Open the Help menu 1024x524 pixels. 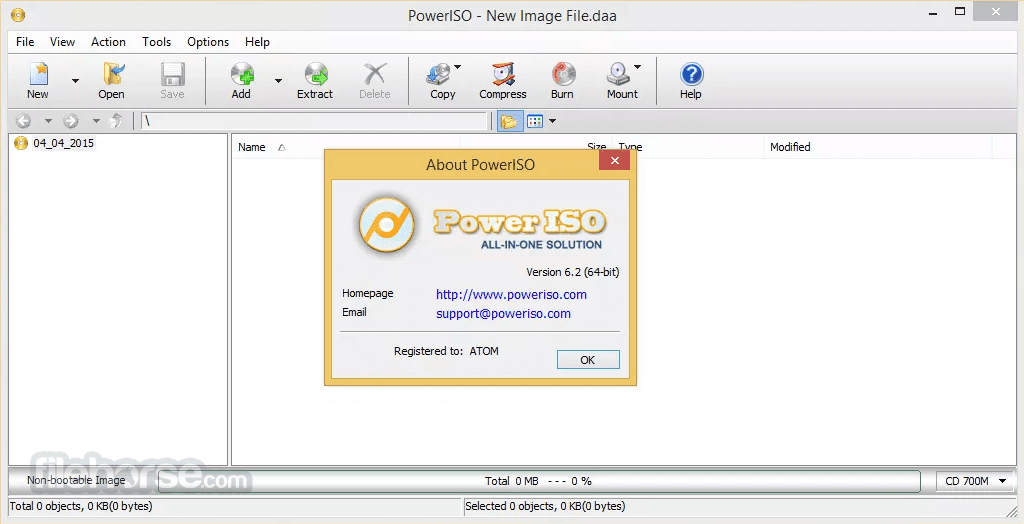257,42
